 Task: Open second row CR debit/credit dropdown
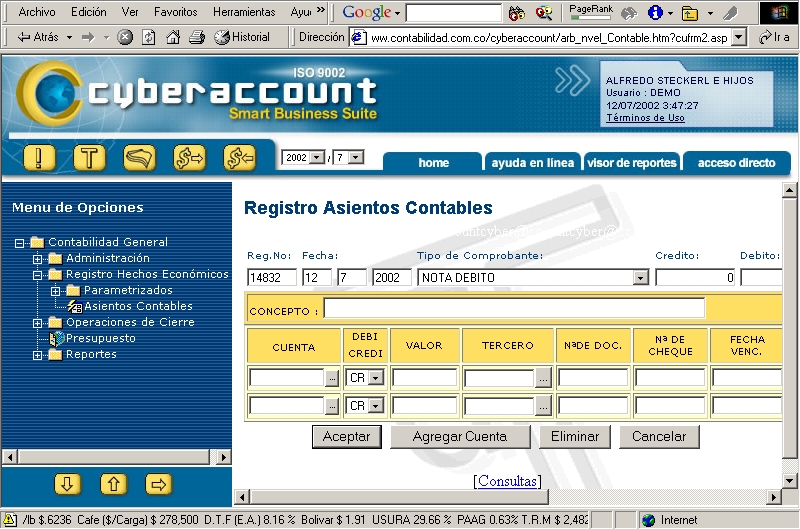376,406
